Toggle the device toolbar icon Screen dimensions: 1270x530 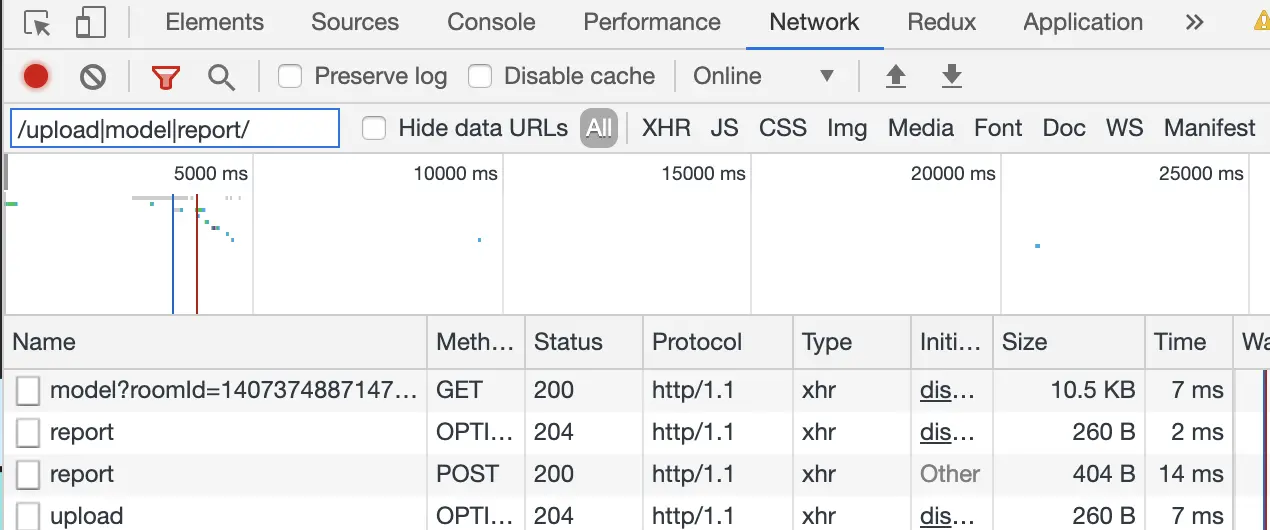90,23
